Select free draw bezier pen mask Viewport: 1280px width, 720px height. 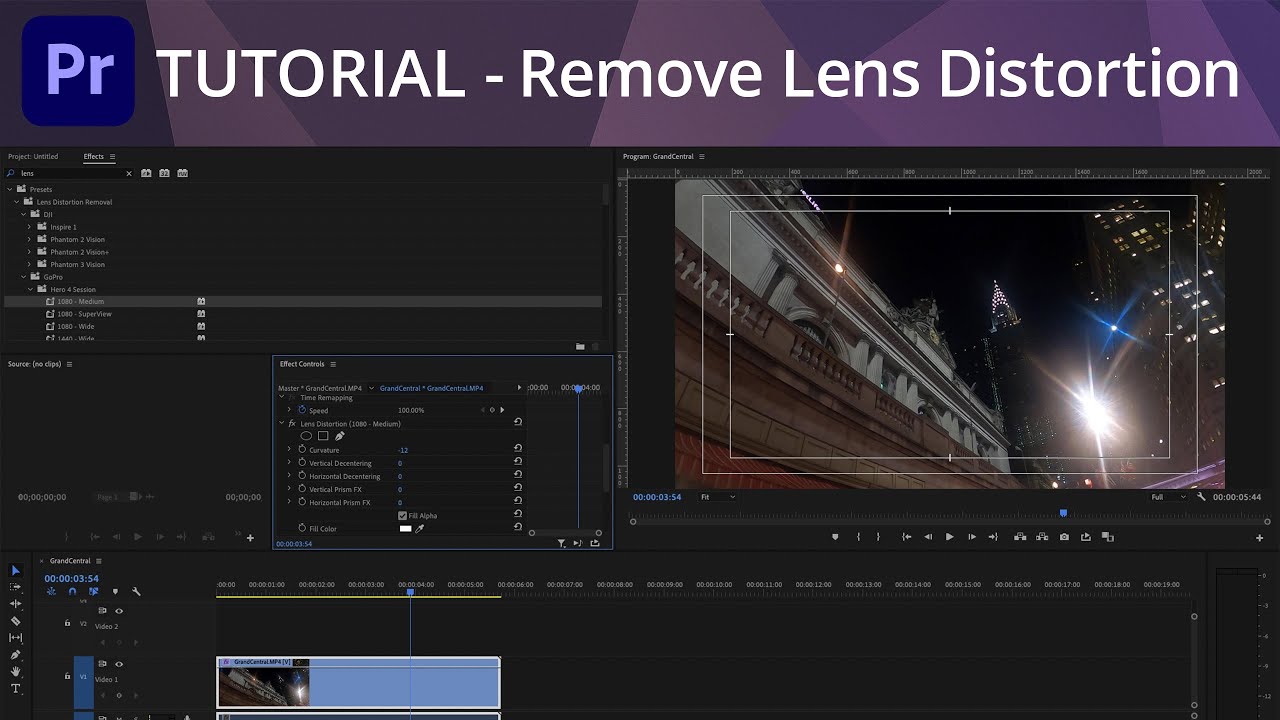pyautogui.click(x=339, y=436)
